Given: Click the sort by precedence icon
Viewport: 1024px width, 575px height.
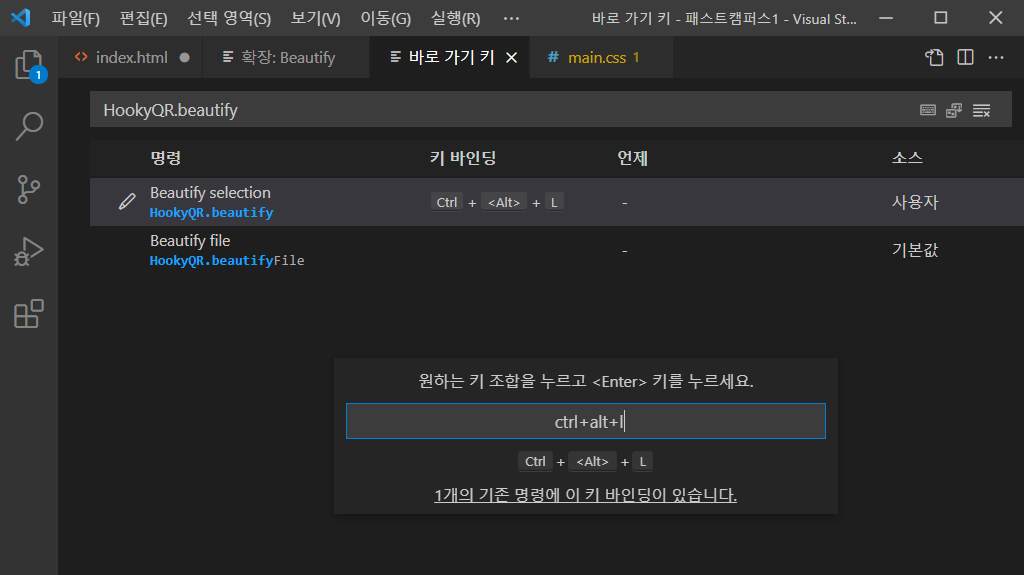Looking at the screenshot, I should pyautogui.click(x=954, y=110).
